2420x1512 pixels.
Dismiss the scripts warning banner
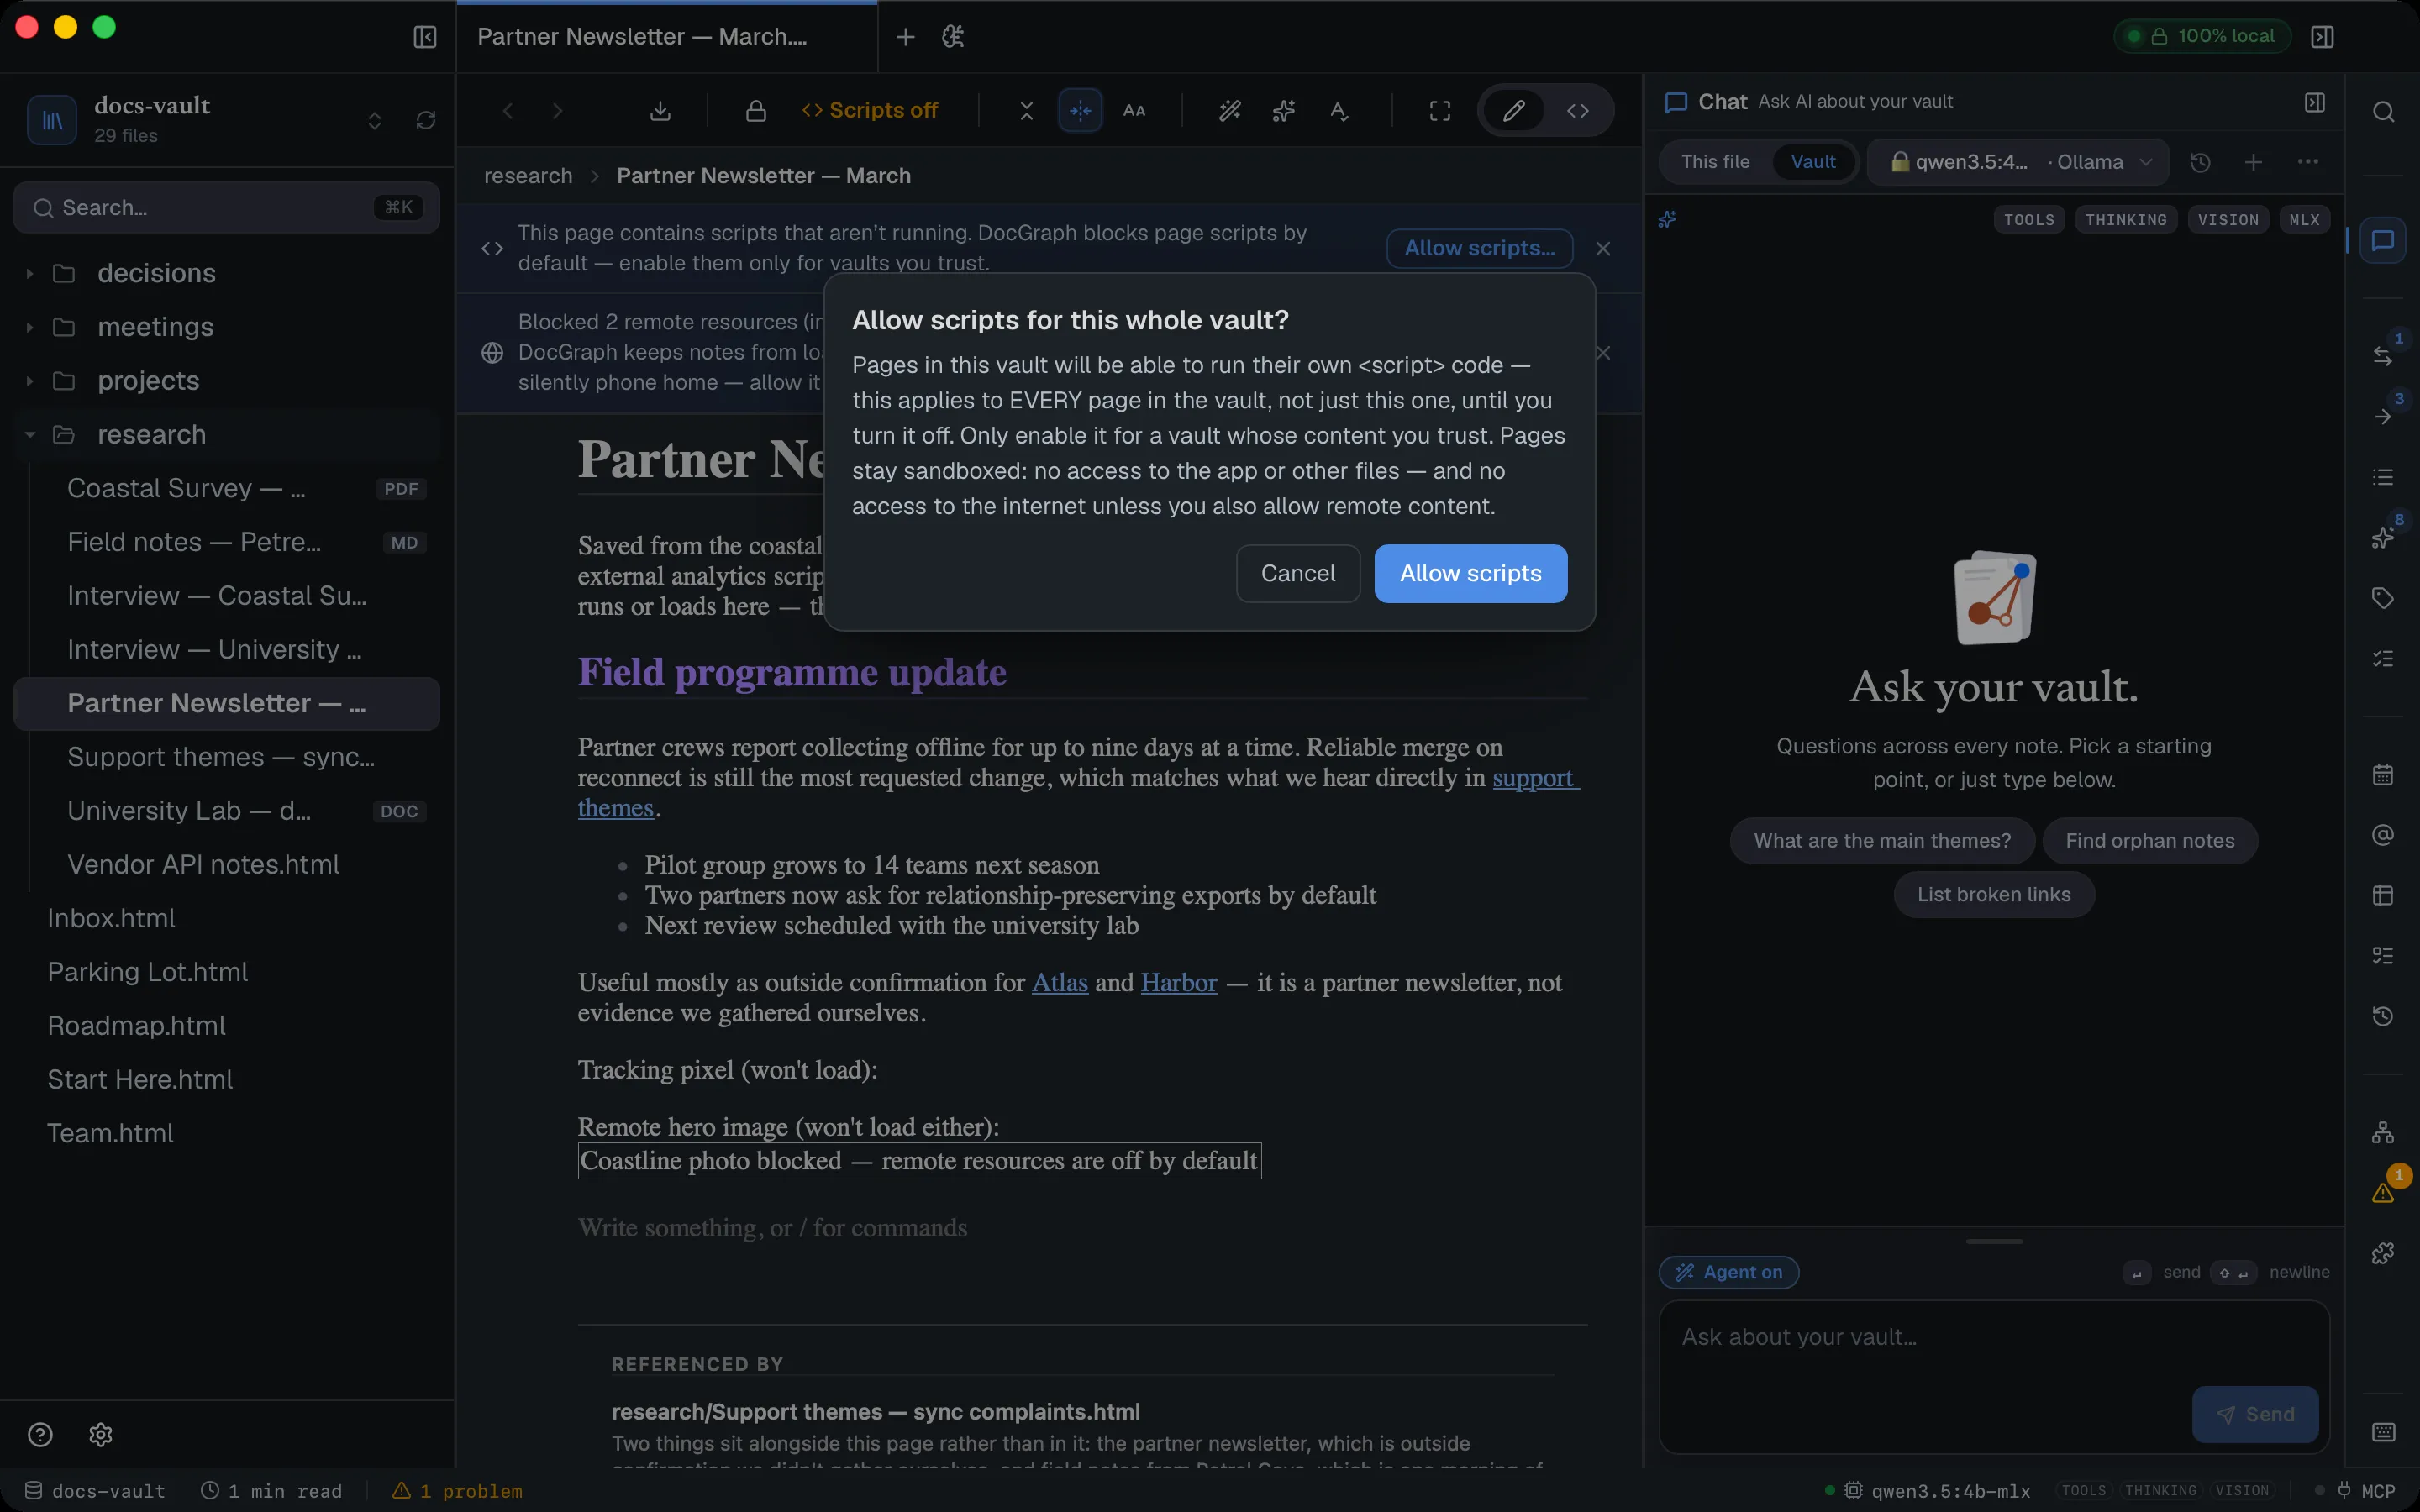1603,249
